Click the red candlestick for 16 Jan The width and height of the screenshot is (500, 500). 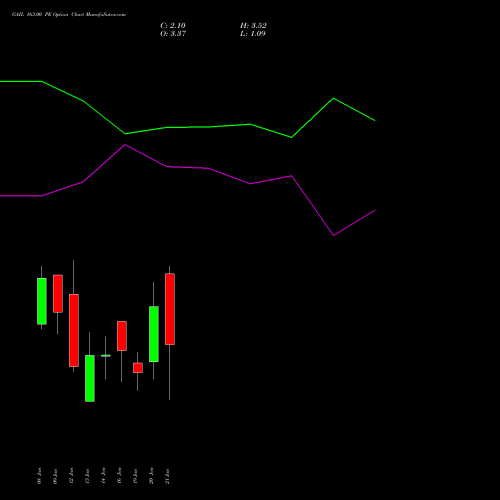pyautogui.click(x=122, y=336)
